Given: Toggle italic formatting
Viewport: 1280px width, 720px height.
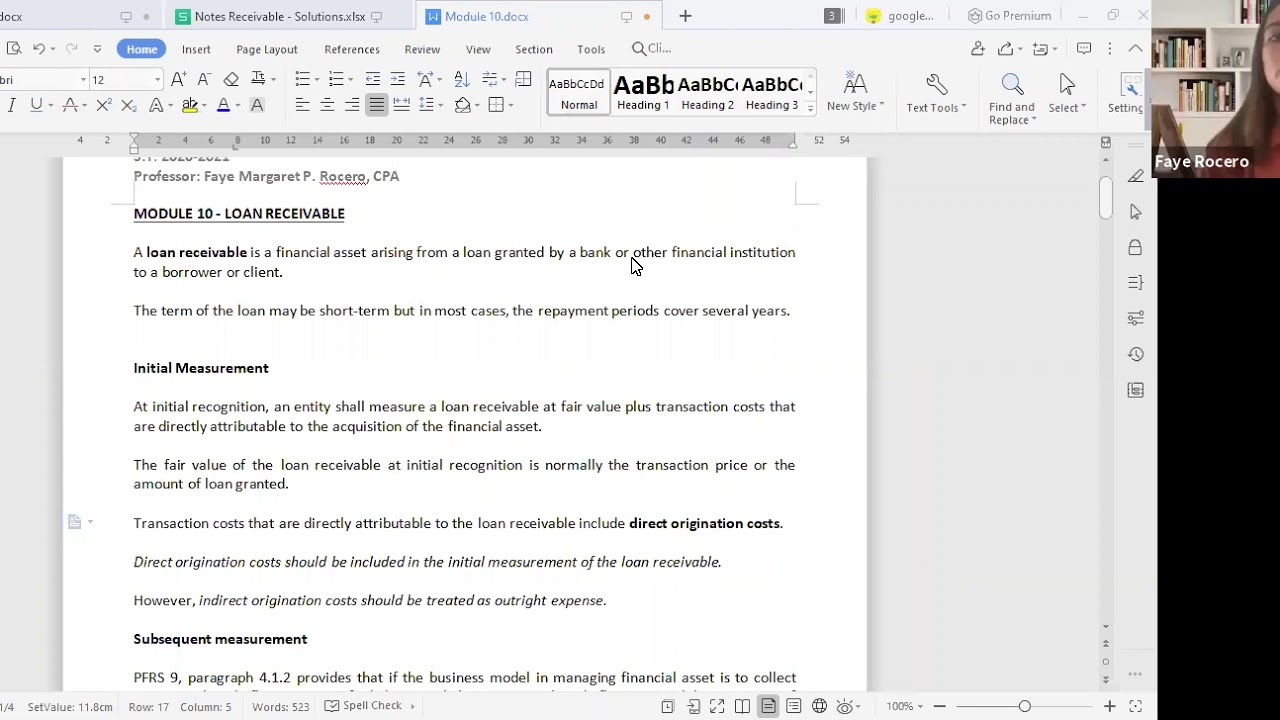Looking at the screenshot, I should pyautogui.click(x=11, y=106).
